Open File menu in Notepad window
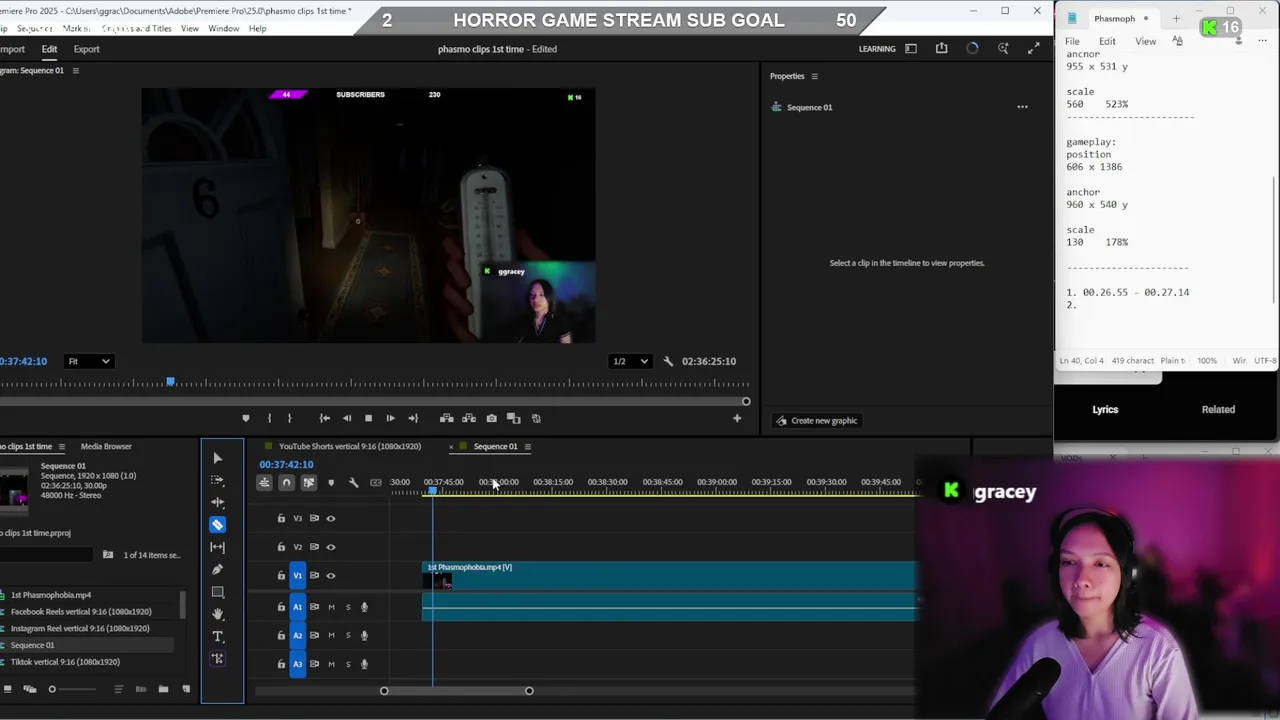This screenshot has height=720, width=1280. coord(1072,41)
